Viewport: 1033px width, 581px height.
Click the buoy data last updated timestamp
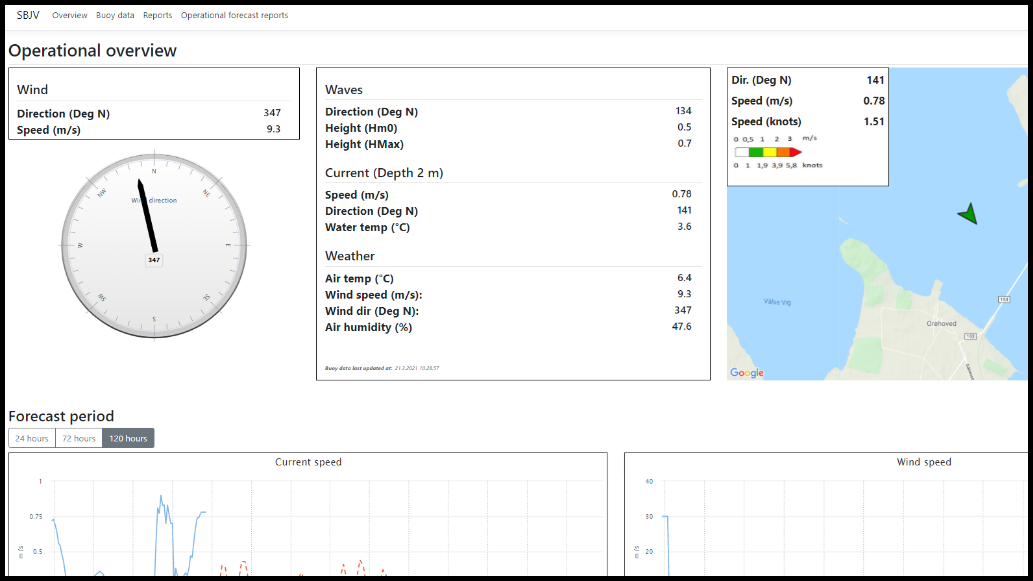(382, 368)
